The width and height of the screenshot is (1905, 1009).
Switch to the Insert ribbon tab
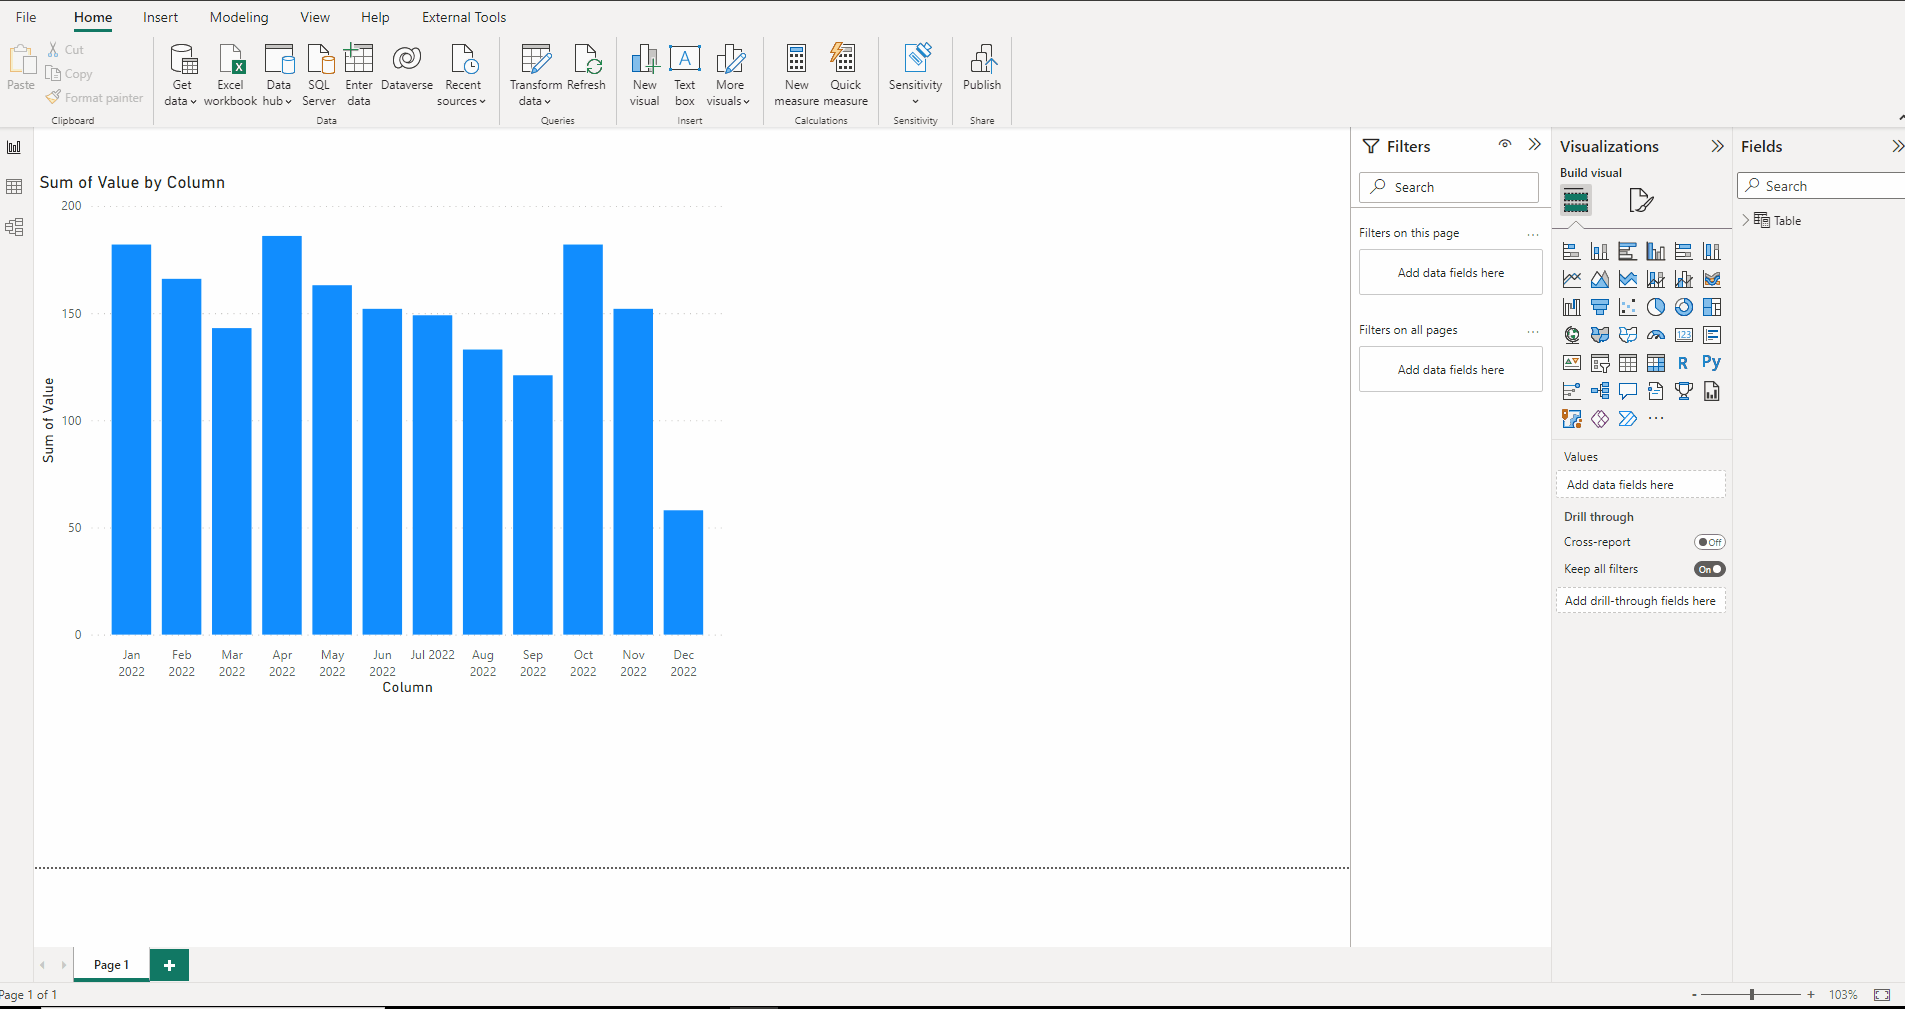click(x=160, y=17)
